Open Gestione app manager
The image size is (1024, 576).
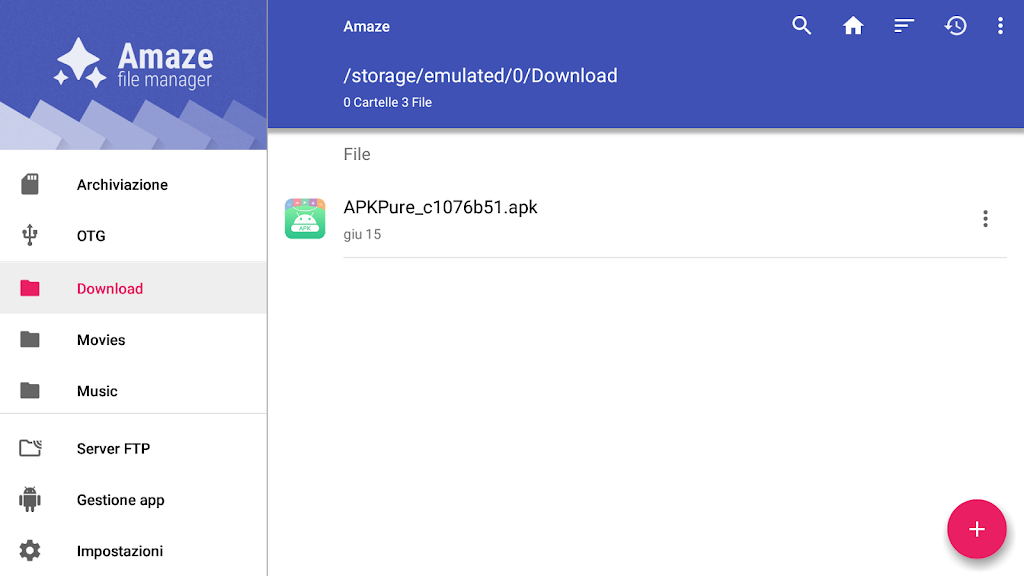[x=120, y=500]
